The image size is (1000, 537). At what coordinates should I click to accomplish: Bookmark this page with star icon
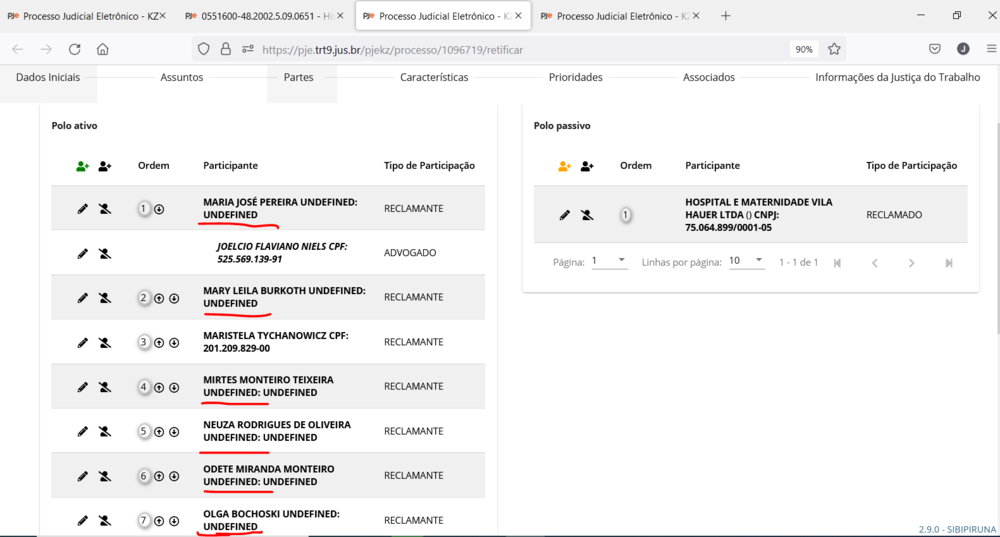click(834, 49)
